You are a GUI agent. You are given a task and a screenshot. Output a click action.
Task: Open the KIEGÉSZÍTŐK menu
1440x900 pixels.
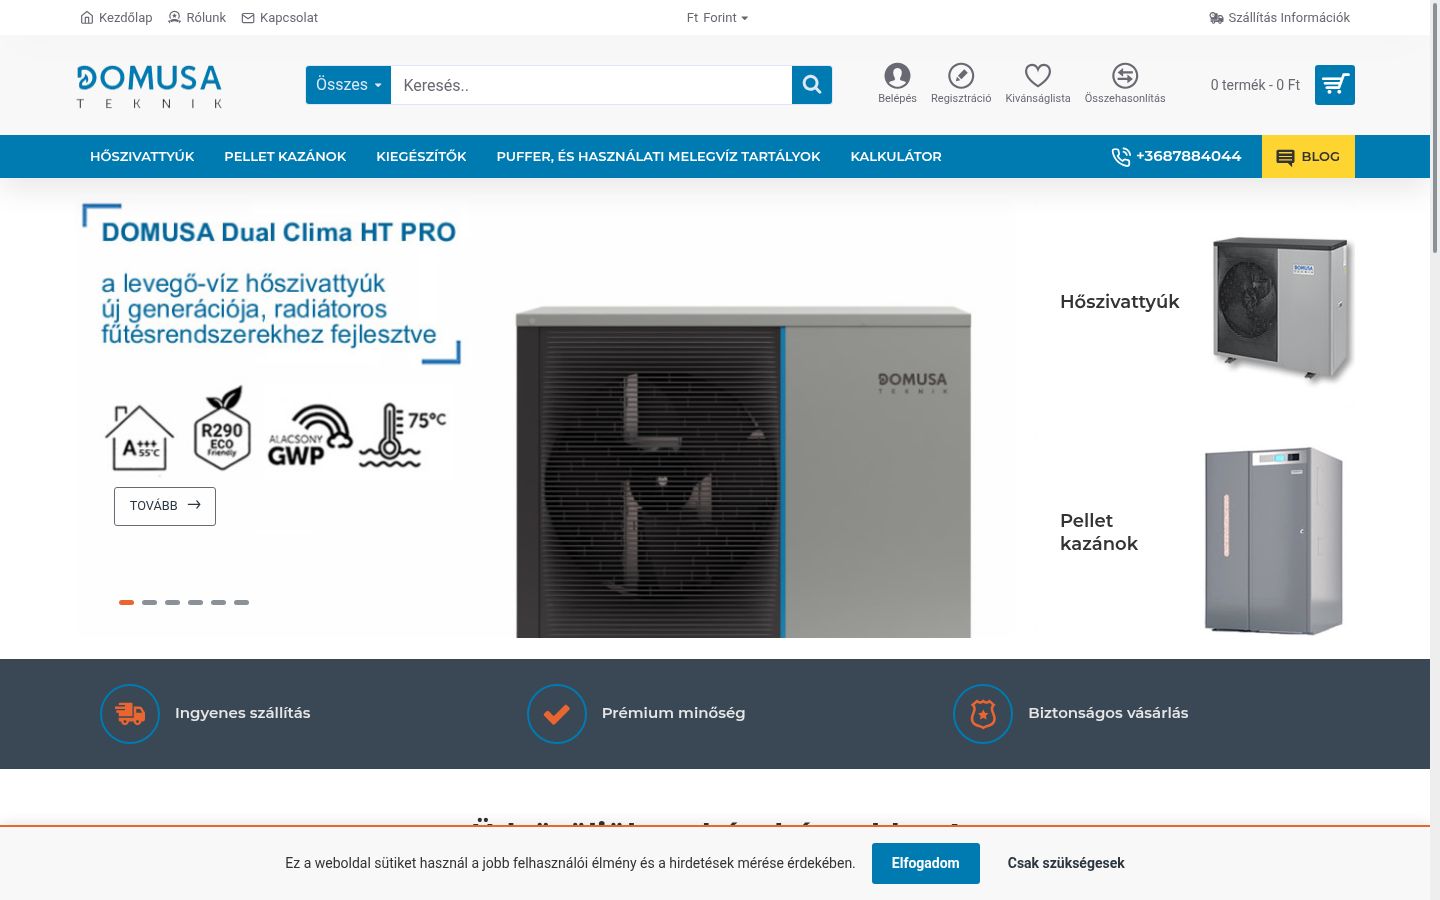(x=421, y=156)
